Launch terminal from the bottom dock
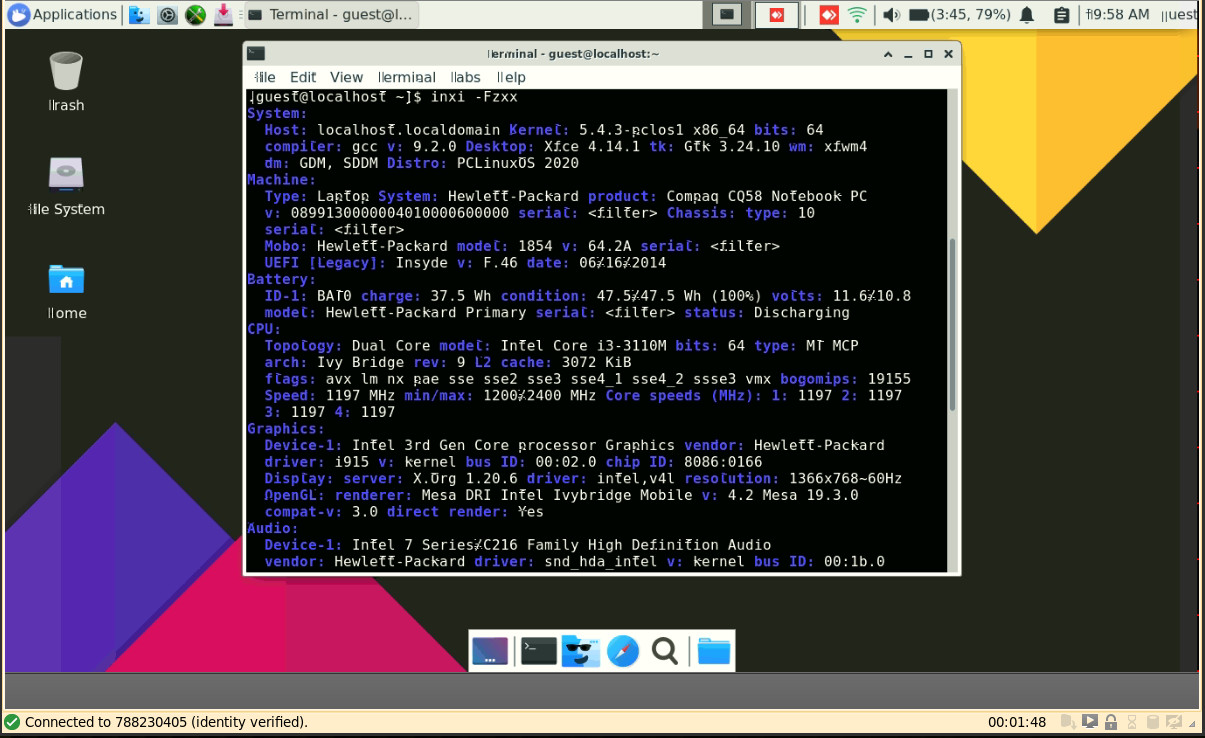This screenshot has height=738, width=1205. click(538, 651)
